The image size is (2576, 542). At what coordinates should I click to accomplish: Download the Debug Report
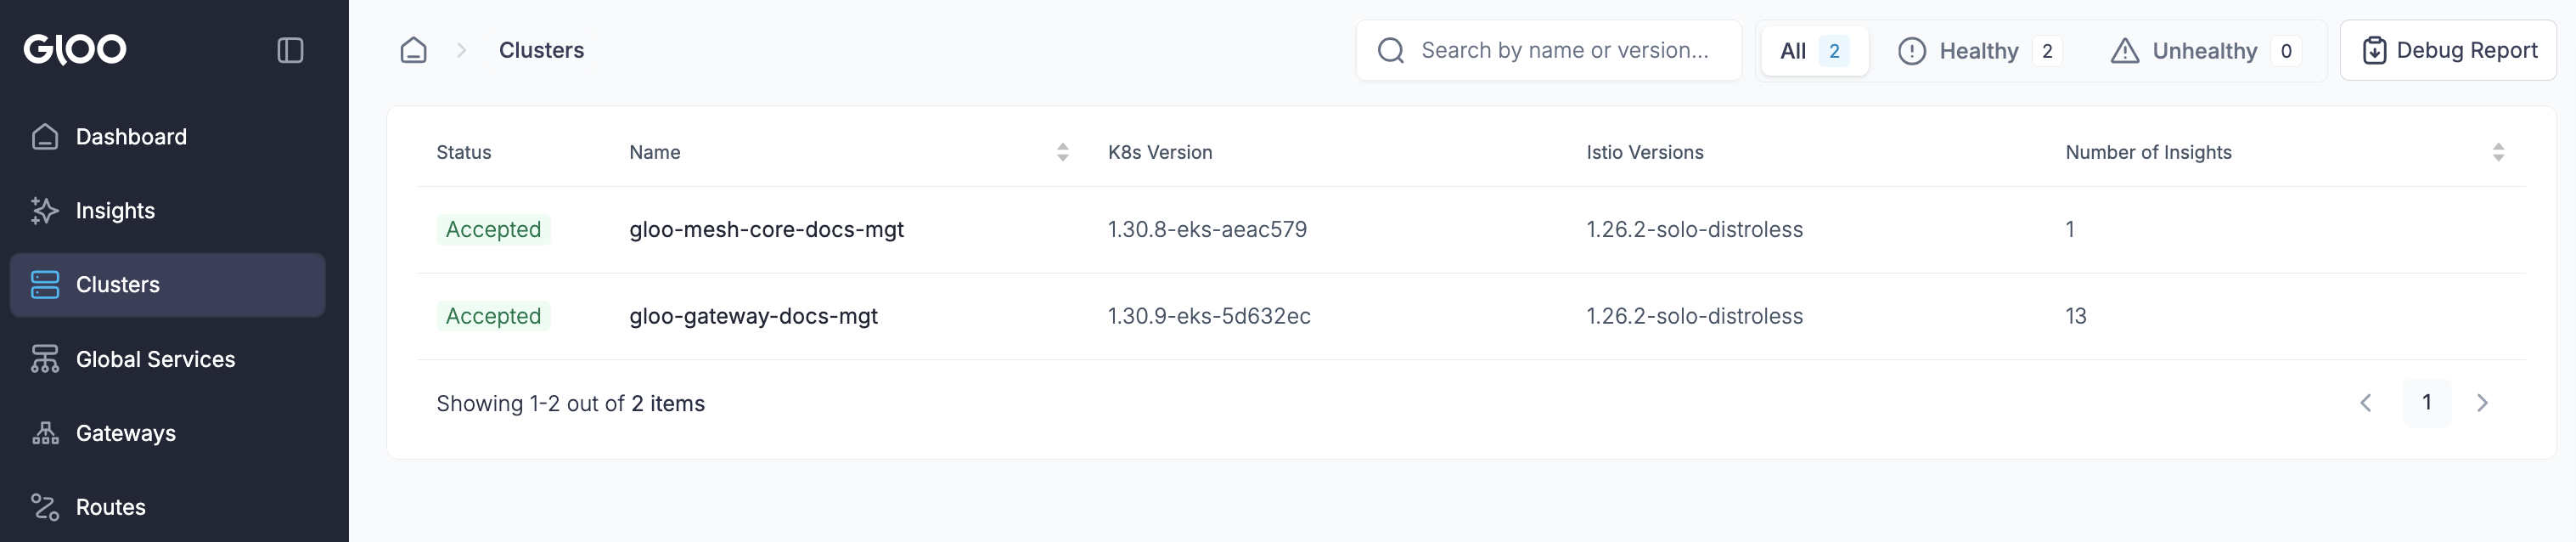pyautogui.click(x=2448, y=50)
